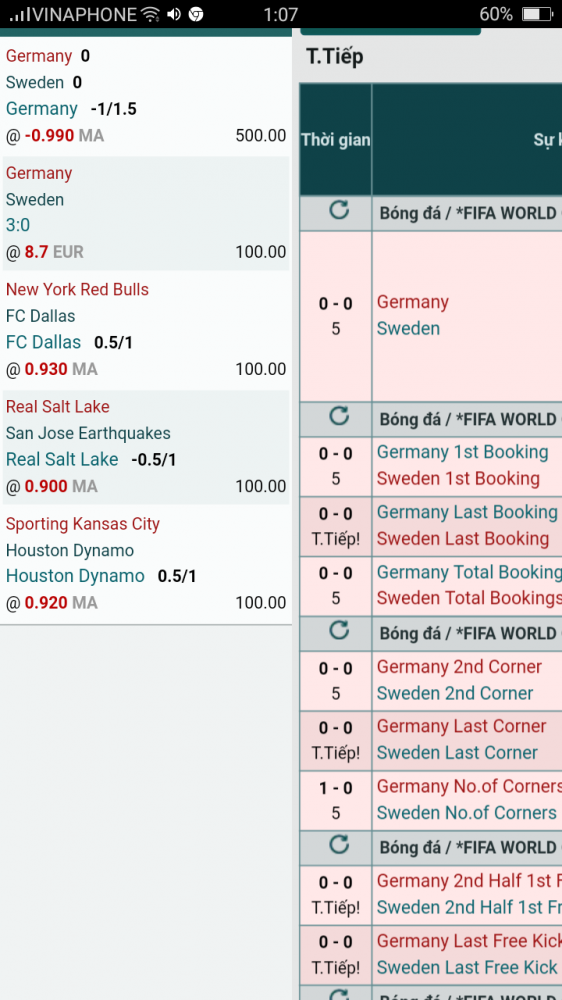
Task: Open the Germany match link in live table
Action: (413, 302)
